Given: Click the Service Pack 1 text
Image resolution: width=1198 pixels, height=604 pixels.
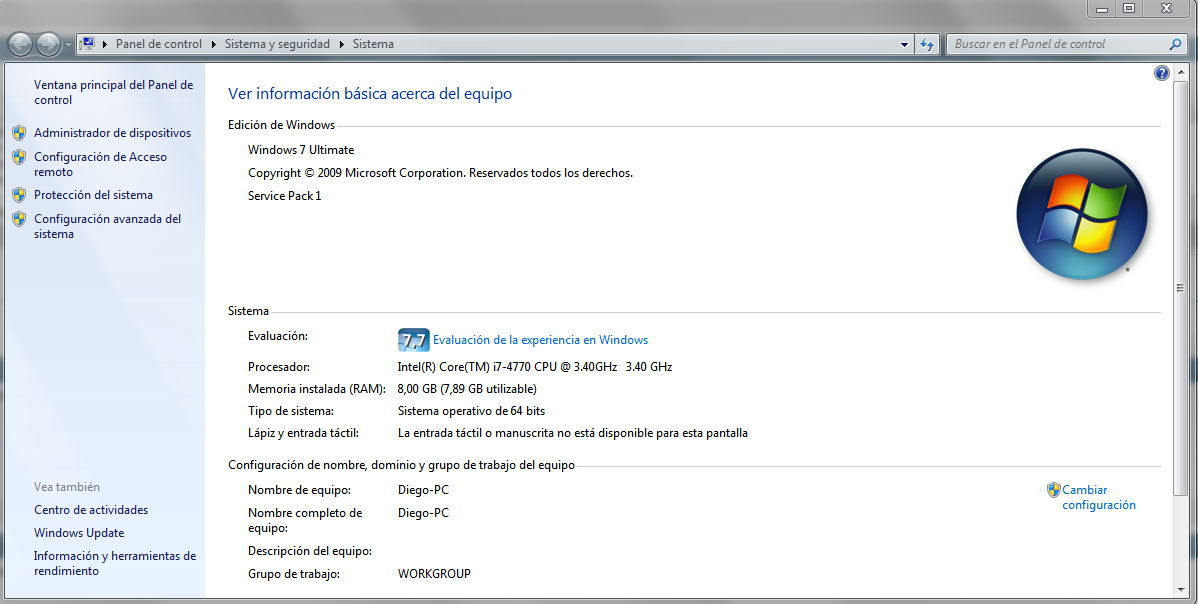Looking at the screenshot, I should (x=284, y=195).
